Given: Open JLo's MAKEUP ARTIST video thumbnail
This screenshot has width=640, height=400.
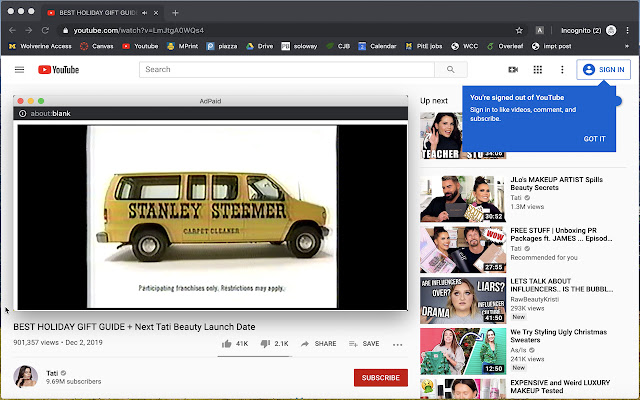Looking at the screenshot, I should coord(463,199).
